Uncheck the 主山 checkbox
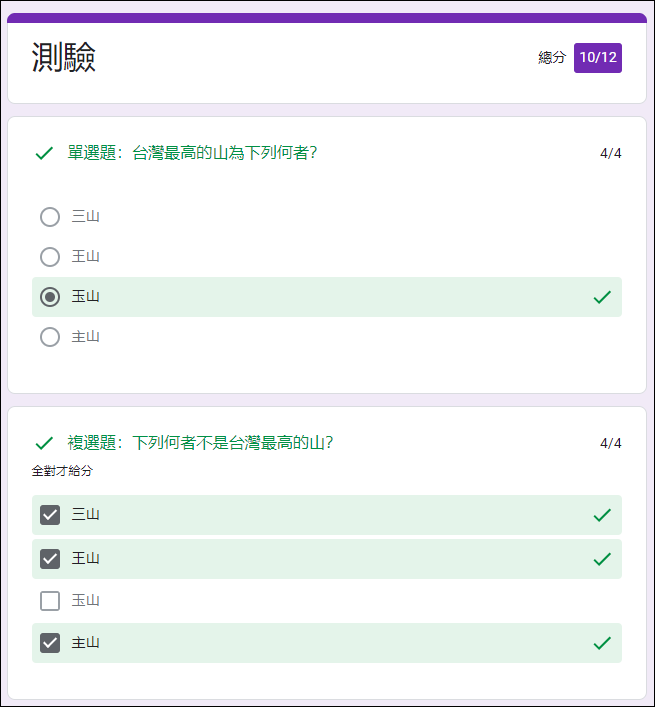Image resolution: width=655 pixels, height=707 pixels. [x=50, y=643]
